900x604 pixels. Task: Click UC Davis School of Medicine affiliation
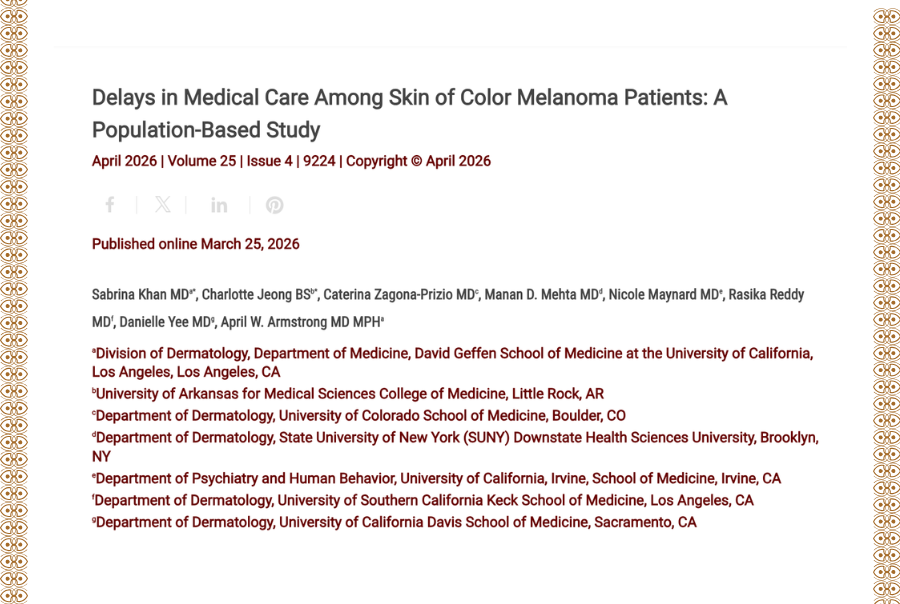[x=396, y=522]
